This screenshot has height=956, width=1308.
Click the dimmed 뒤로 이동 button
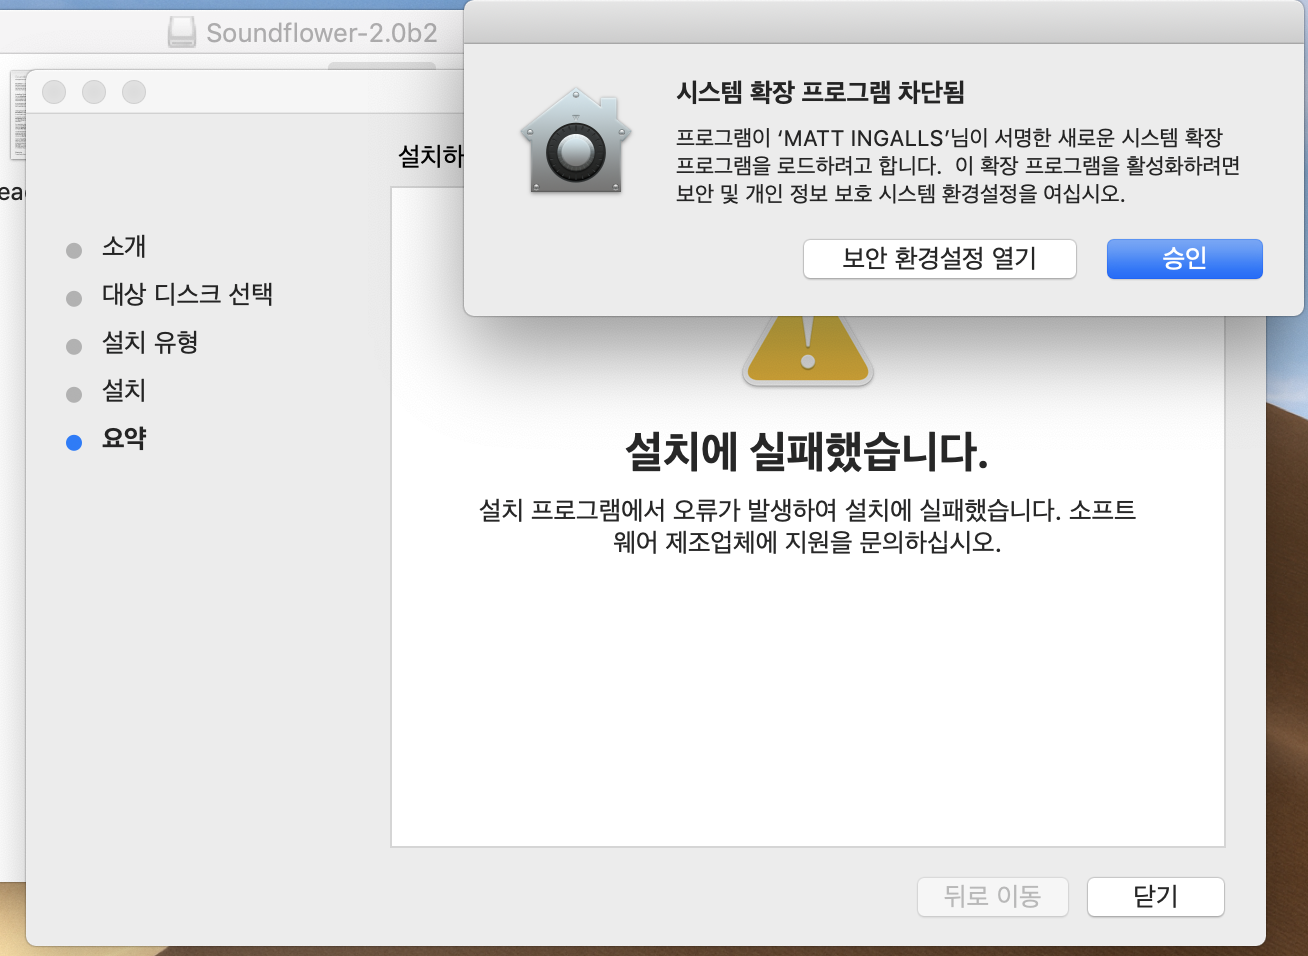(x=992, y=897)
